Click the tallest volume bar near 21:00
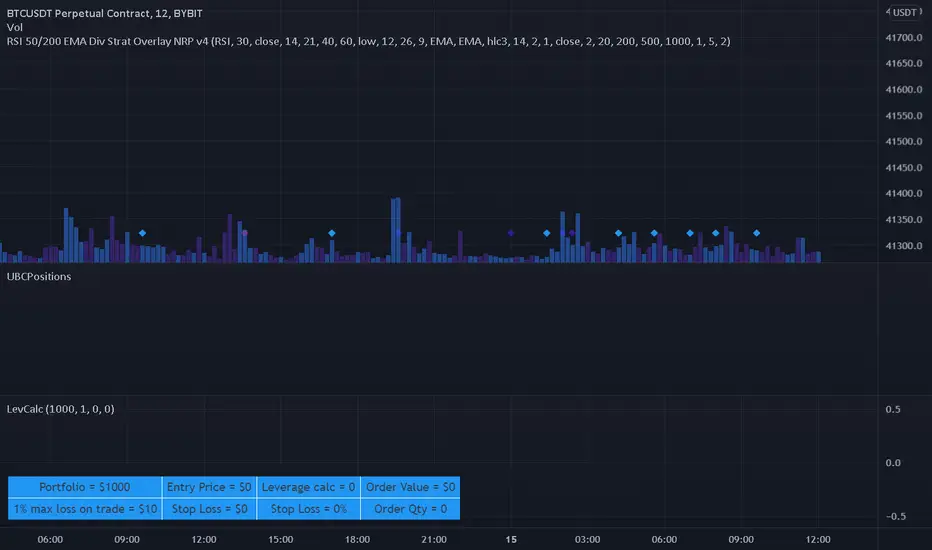The height and width of the screenshot is (550, 932). coord(395,230)
